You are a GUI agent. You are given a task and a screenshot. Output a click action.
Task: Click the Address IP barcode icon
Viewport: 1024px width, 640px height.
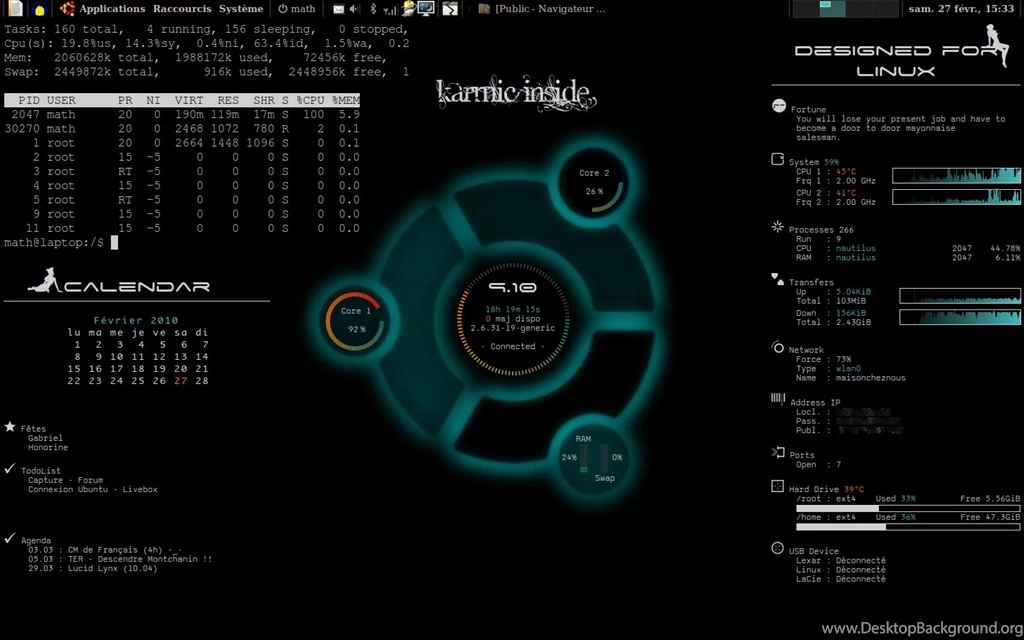[x=778, y=398]
